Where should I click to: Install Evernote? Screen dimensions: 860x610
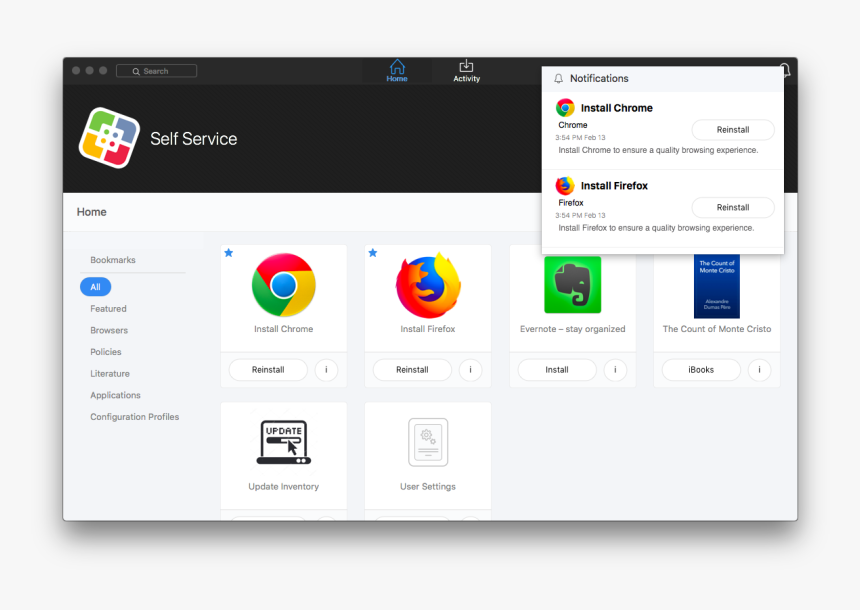tap(555, 369)
